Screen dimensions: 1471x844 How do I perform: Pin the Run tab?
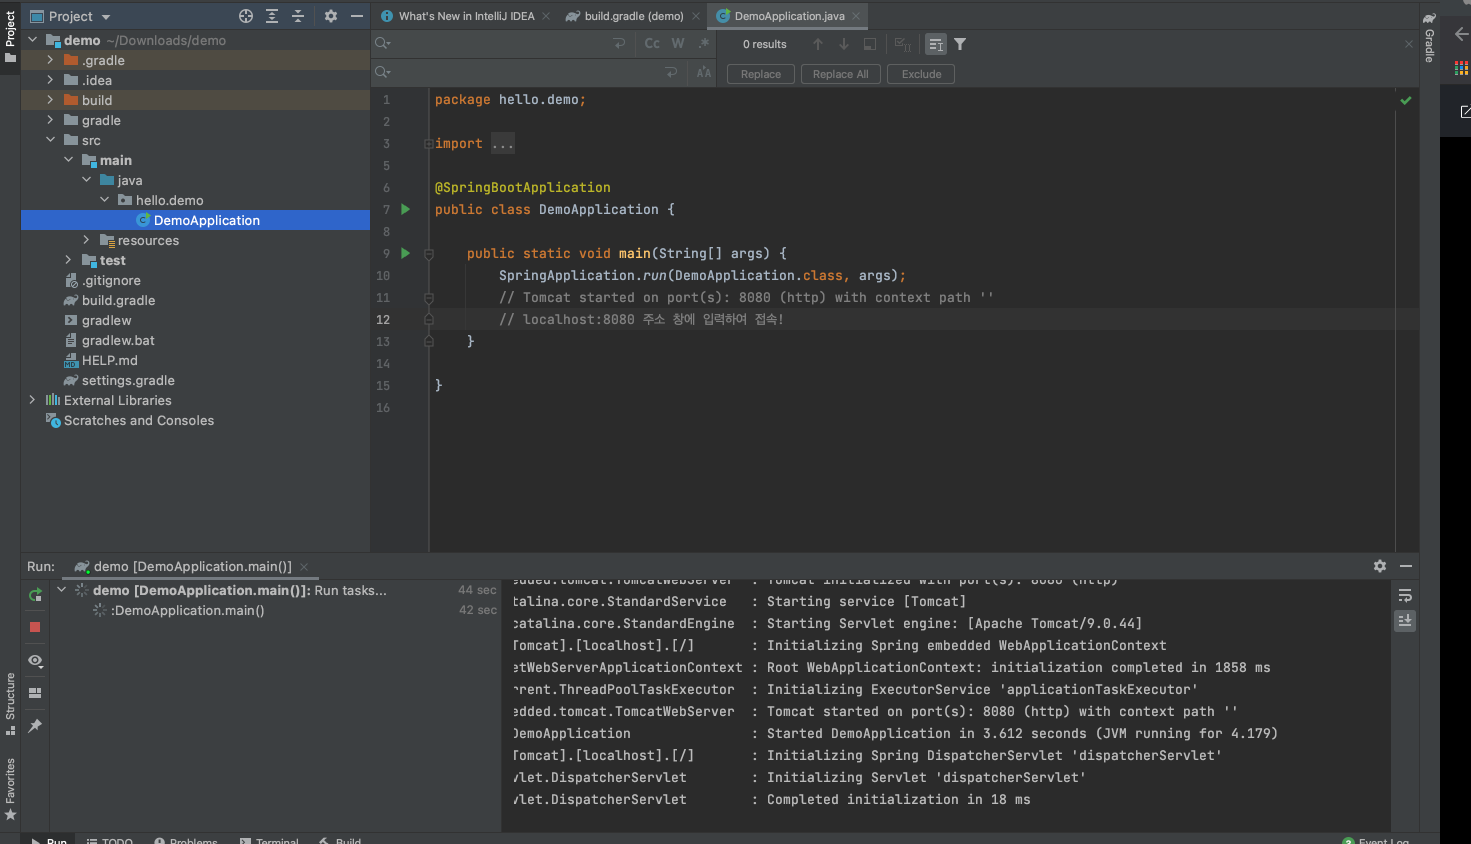pos(35,726)
